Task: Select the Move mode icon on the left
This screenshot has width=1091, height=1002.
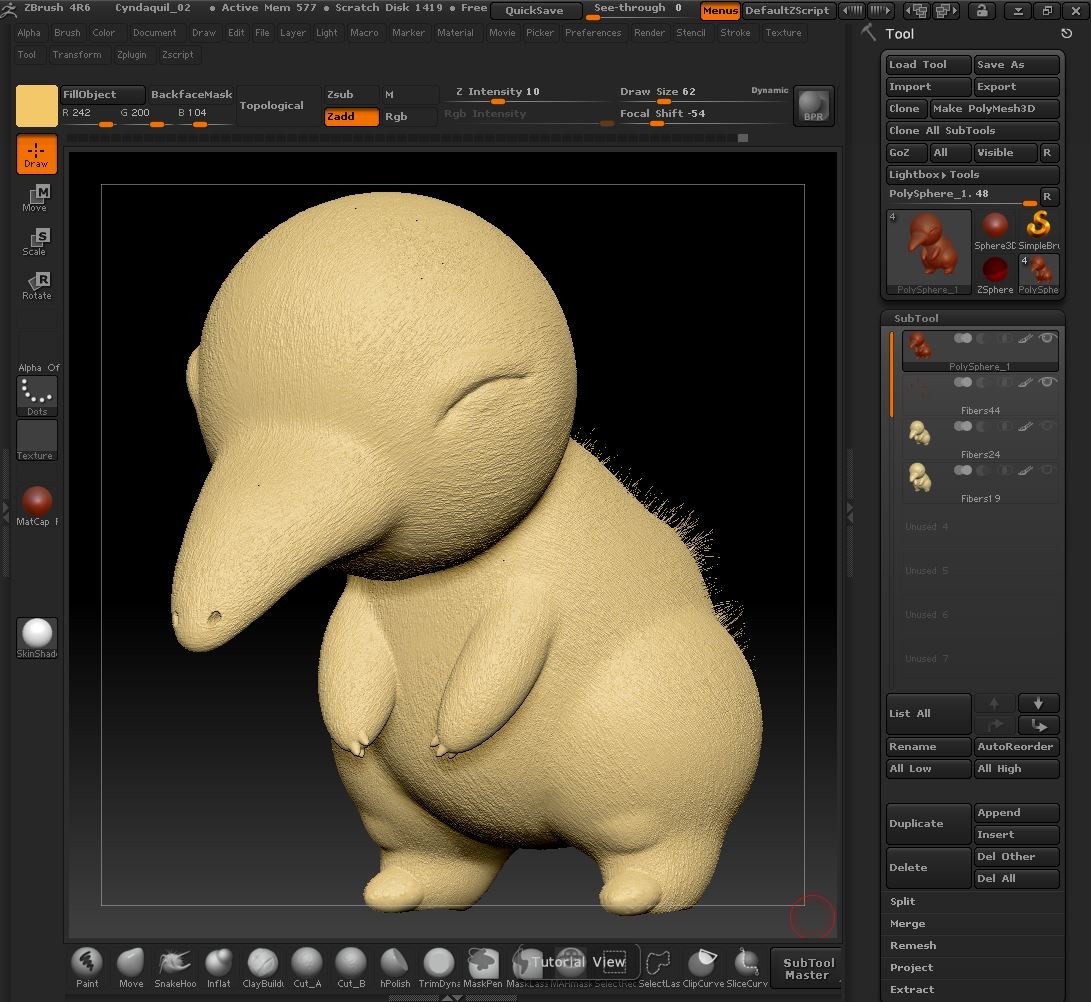Action: [x=36, y=197]
